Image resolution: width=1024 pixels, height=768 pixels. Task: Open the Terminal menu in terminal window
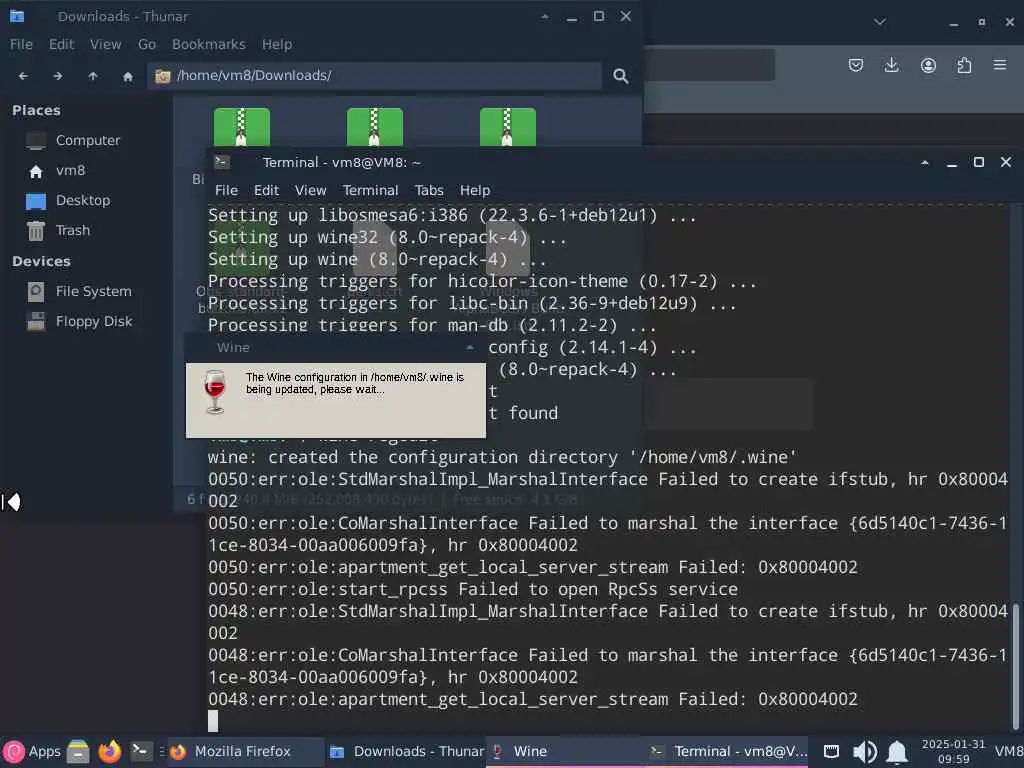click(x=370, y=191)
